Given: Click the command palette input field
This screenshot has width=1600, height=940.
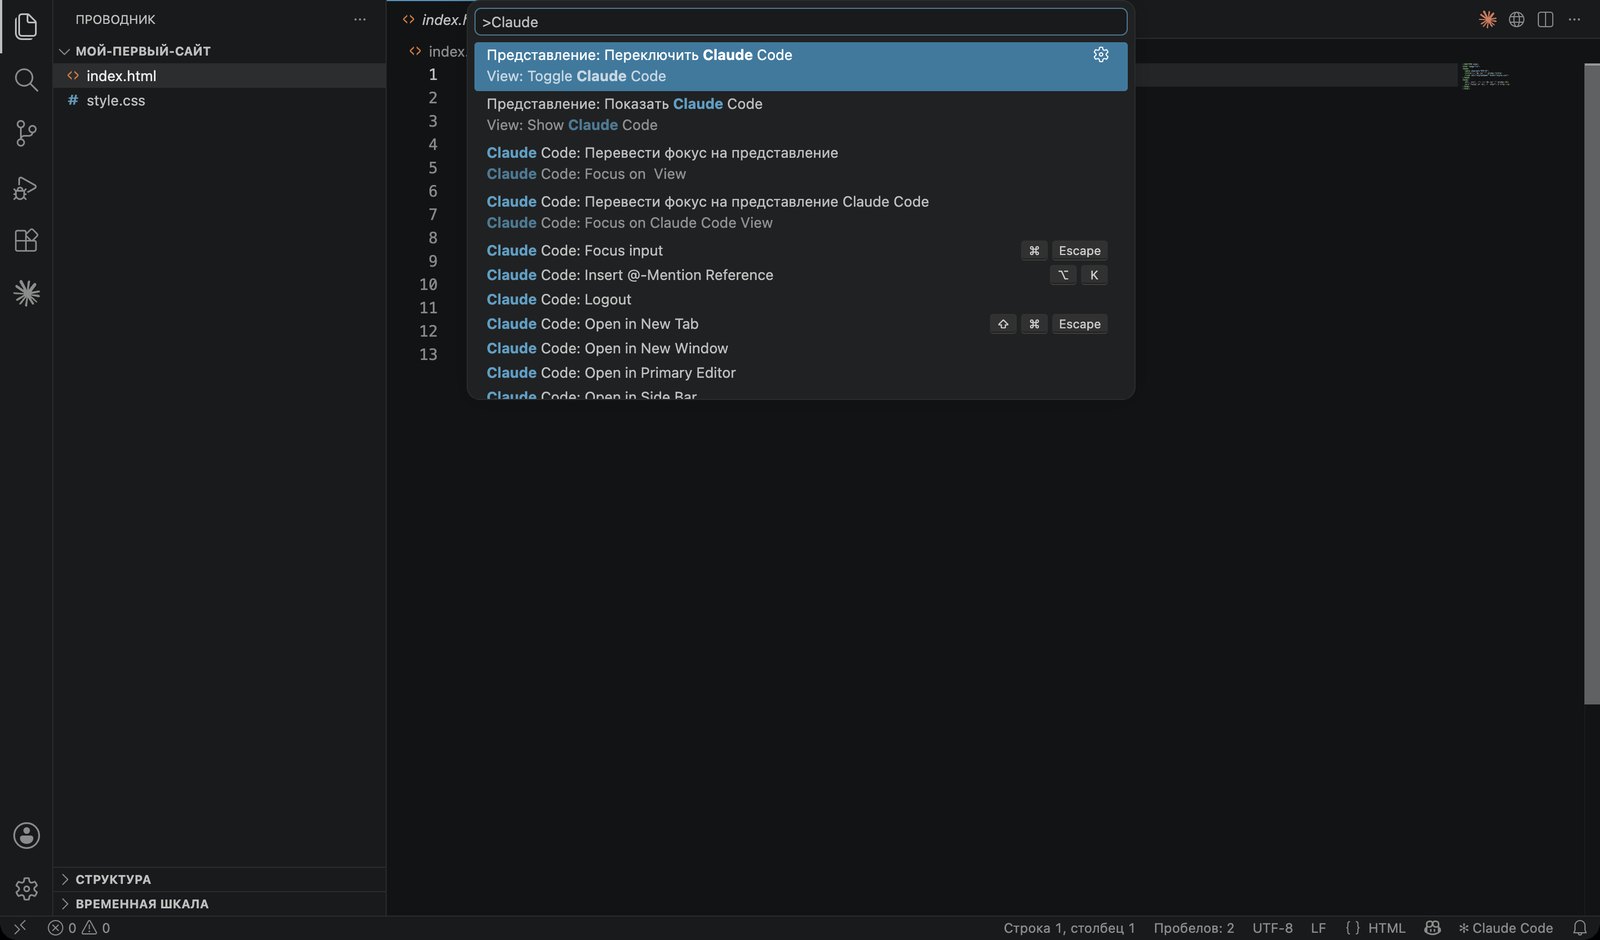Looking at the screenshot, I should 801,22.
